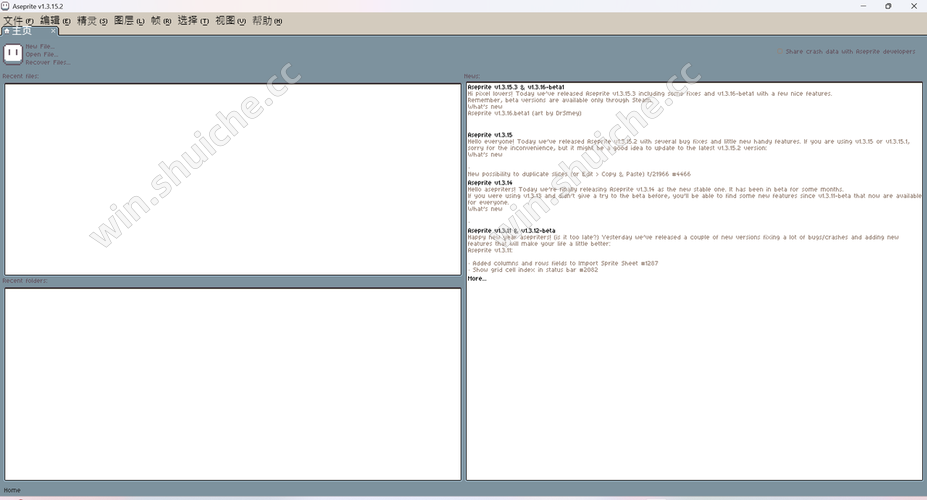927x500 pixels.
Task: Click inside the Recent folders list box
Action: 232,384
